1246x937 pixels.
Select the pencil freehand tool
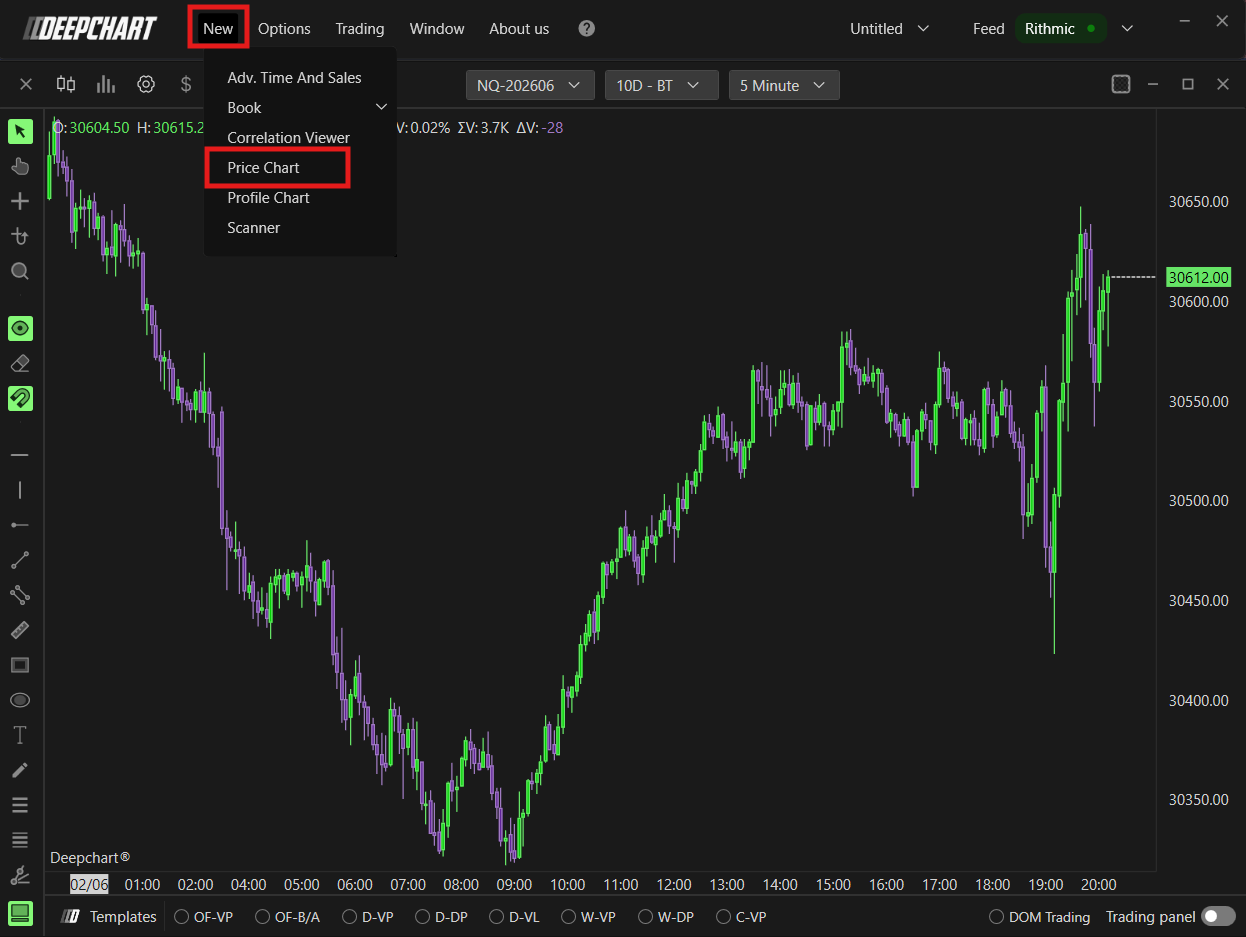(x=20, y=770)
